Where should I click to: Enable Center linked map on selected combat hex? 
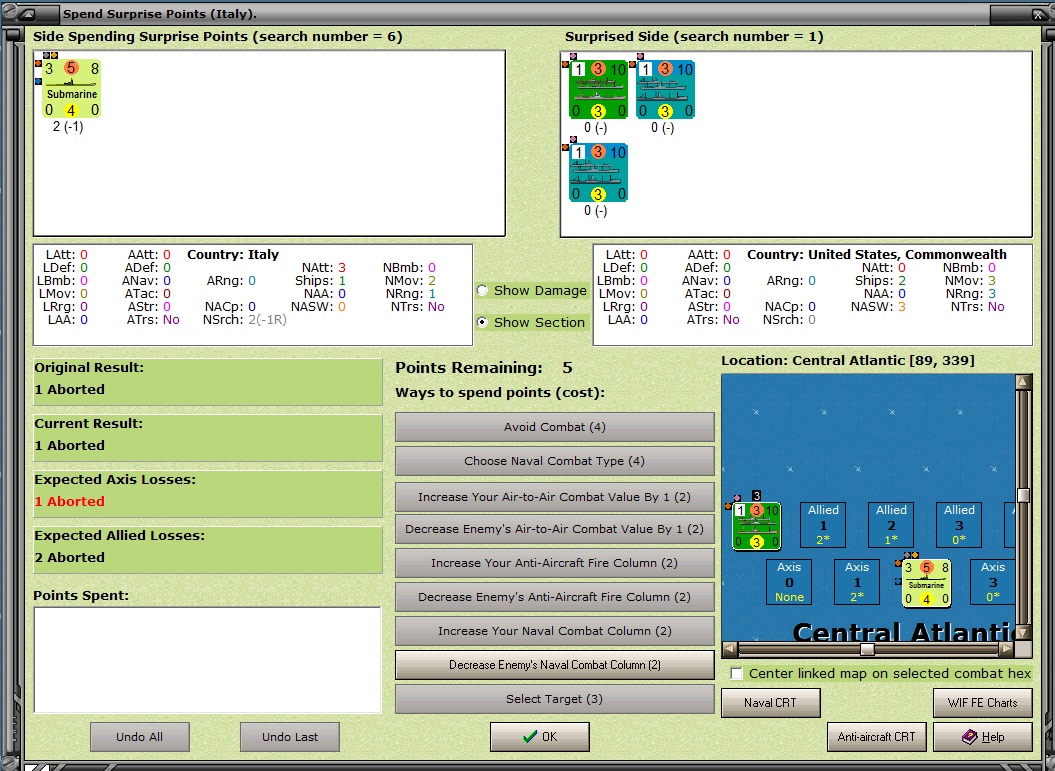tap(737, 673)
